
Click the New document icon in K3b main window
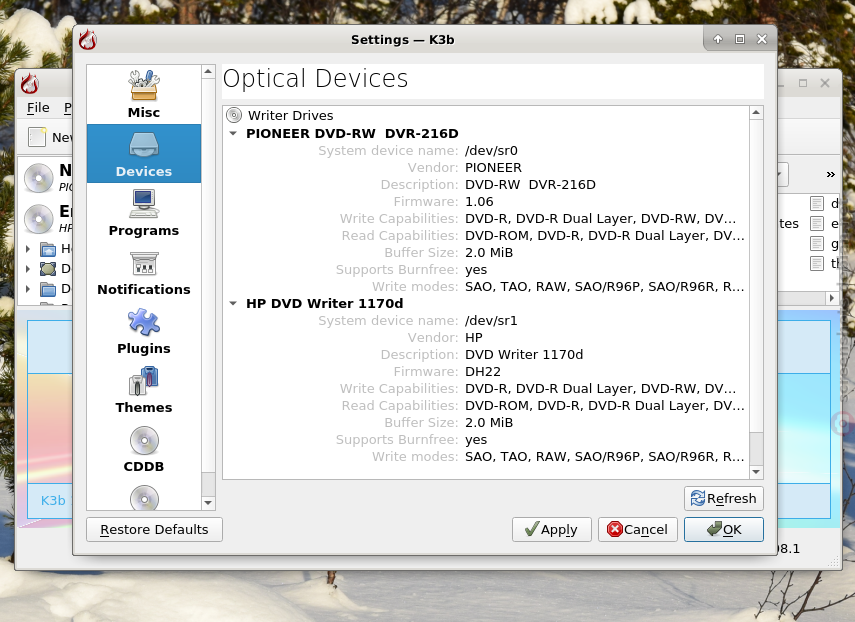(x=37, y=137)
